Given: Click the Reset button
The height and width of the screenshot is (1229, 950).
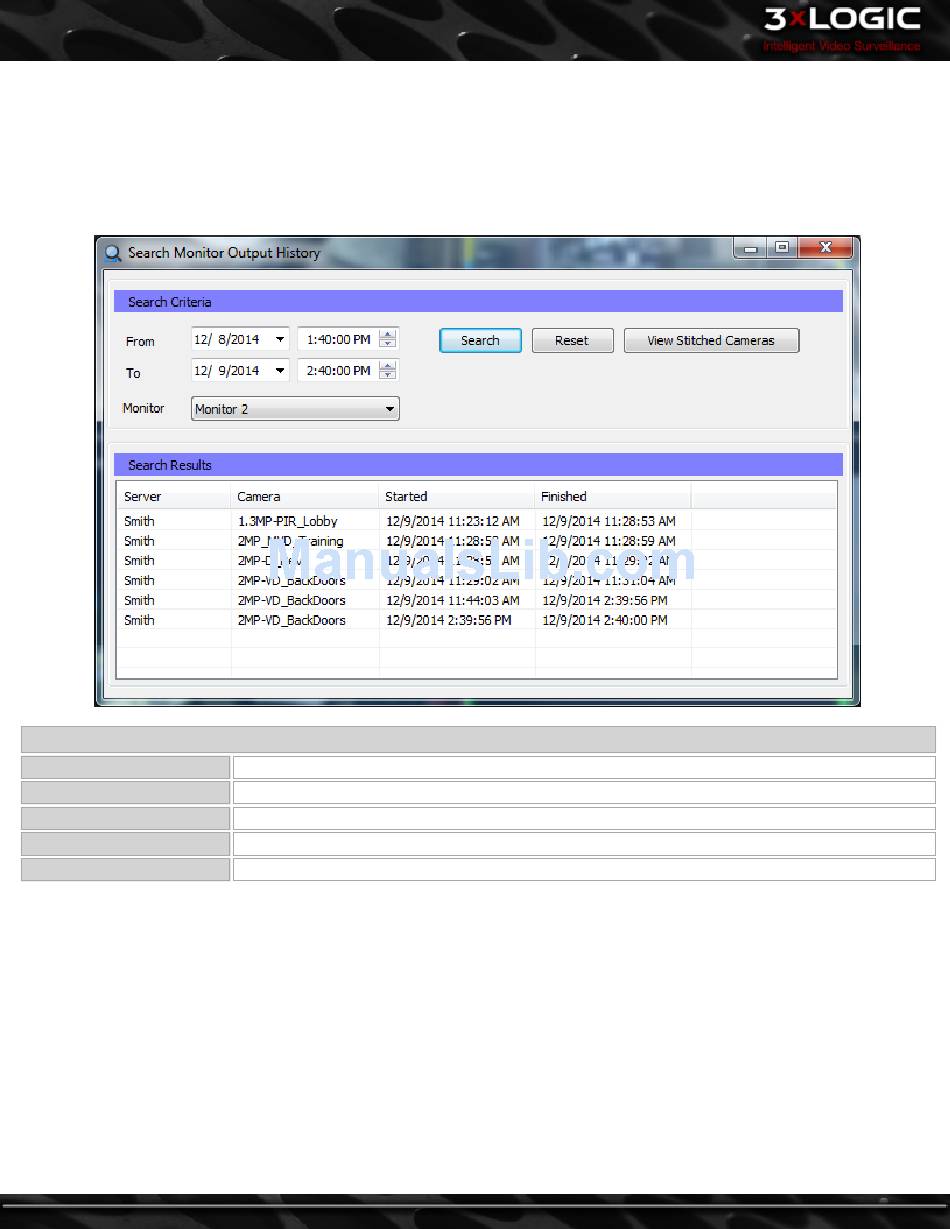Looking at the screenshot, I should click(572, 341).
